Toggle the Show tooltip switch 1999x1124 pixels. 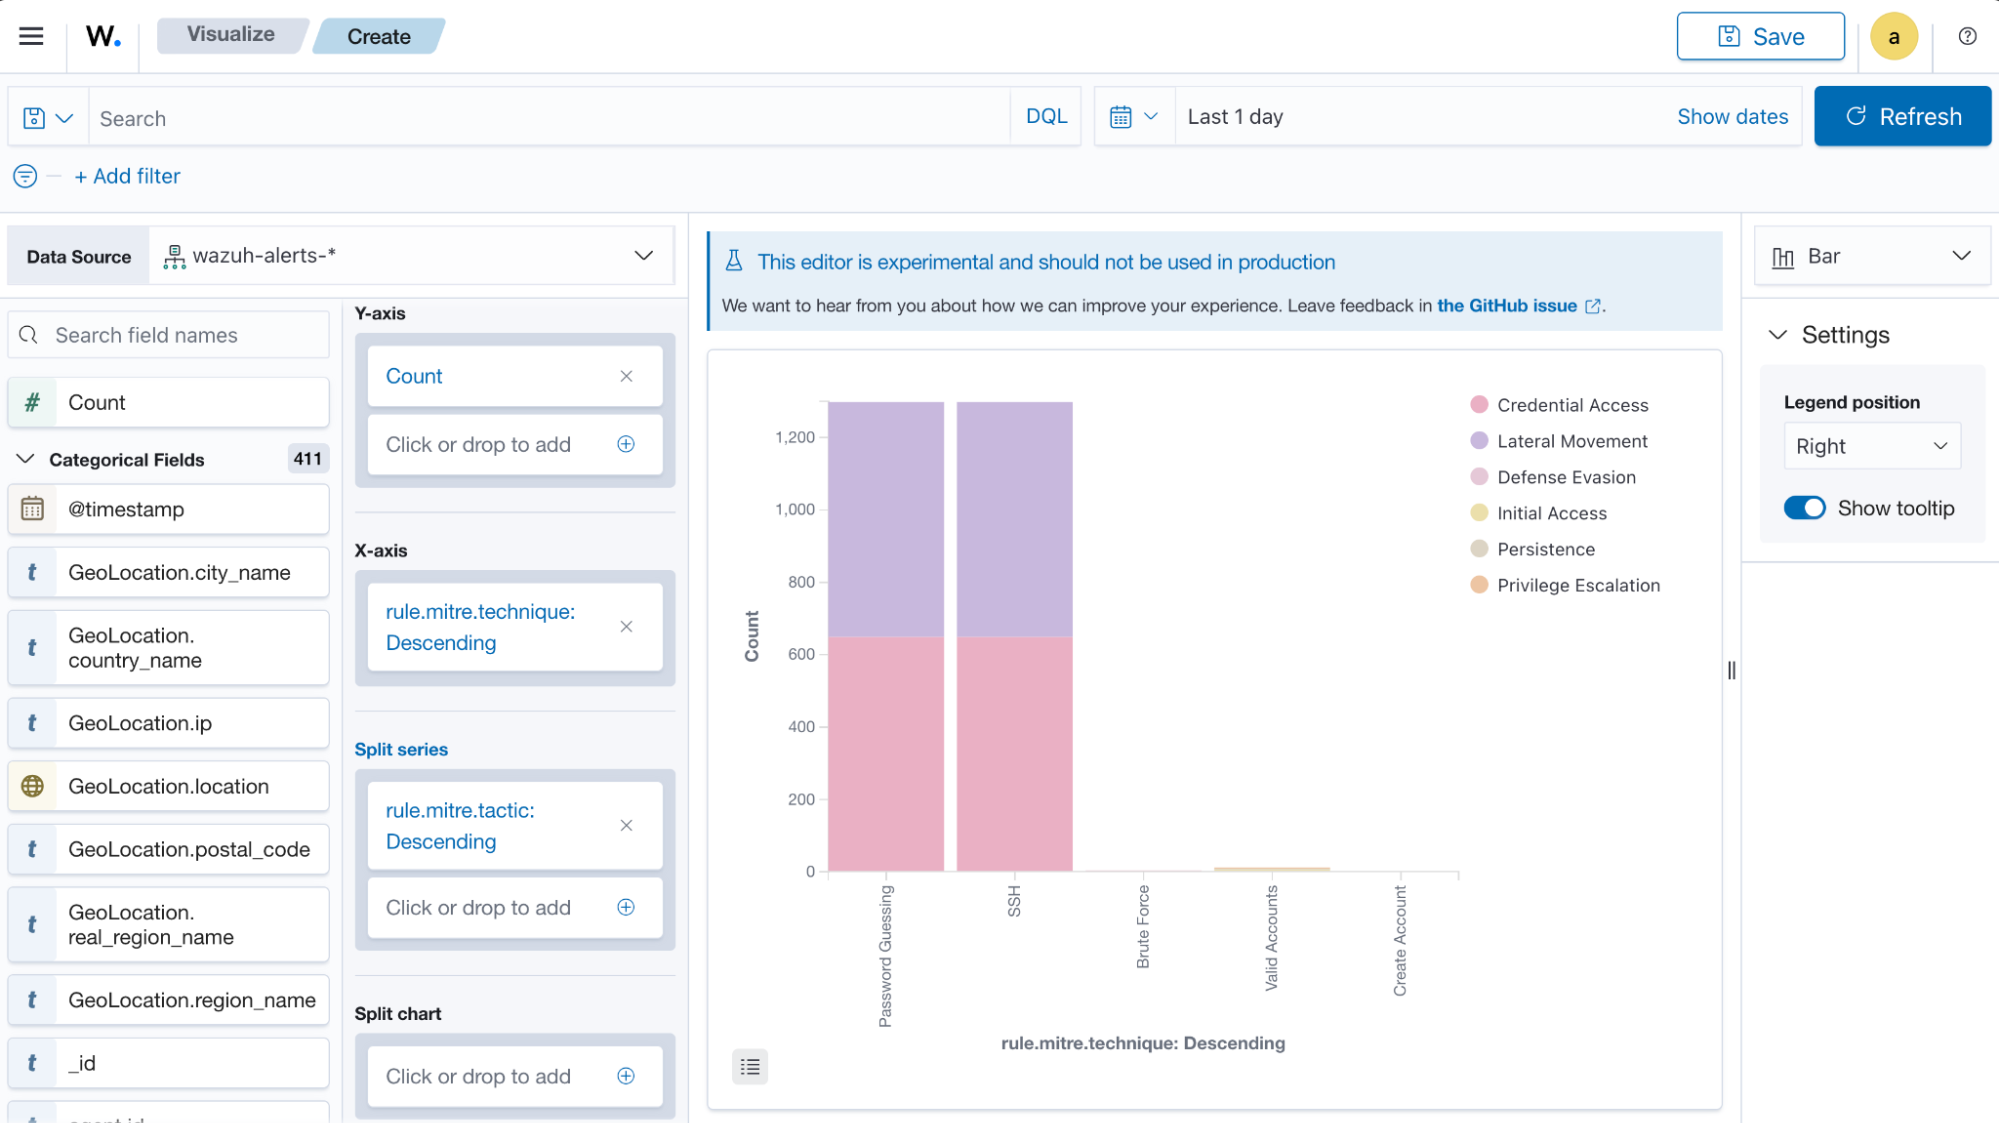pyautogui.click(x=1804, y=508)
